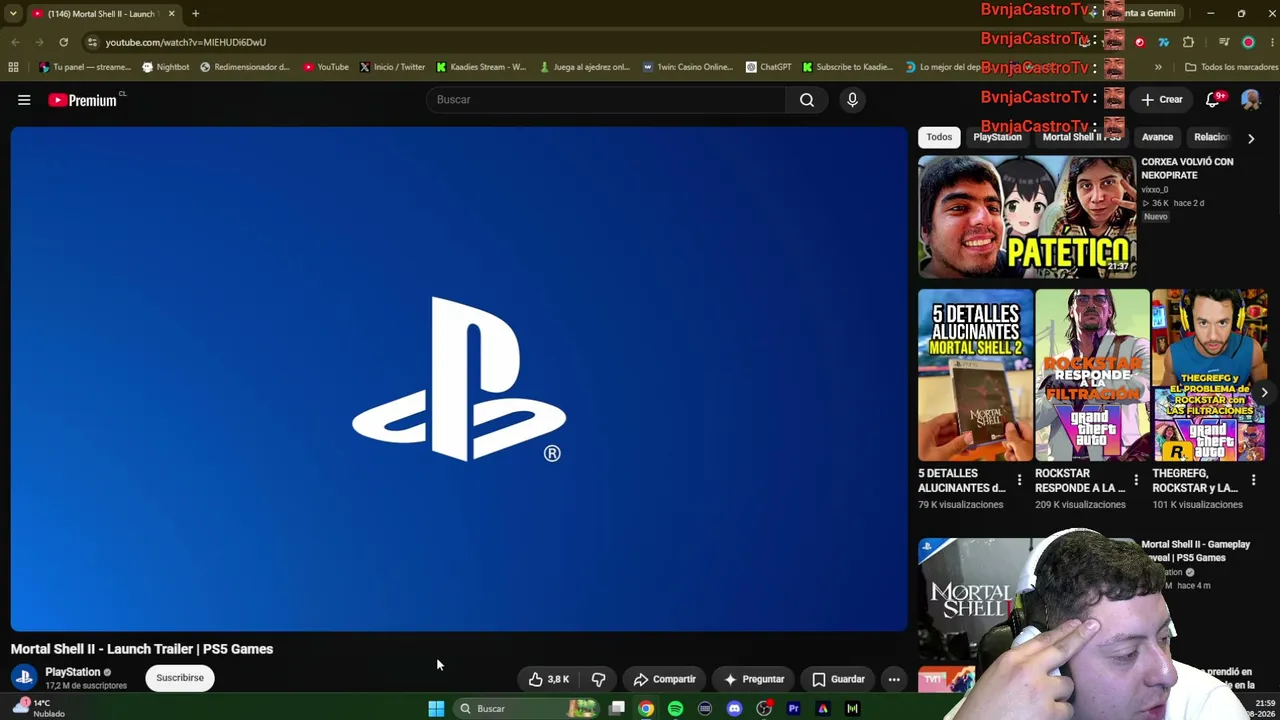Open Mortal Shell II Gameplay Reveal title
Screen dimensions: 1280x720
[x=1196, y=551]
